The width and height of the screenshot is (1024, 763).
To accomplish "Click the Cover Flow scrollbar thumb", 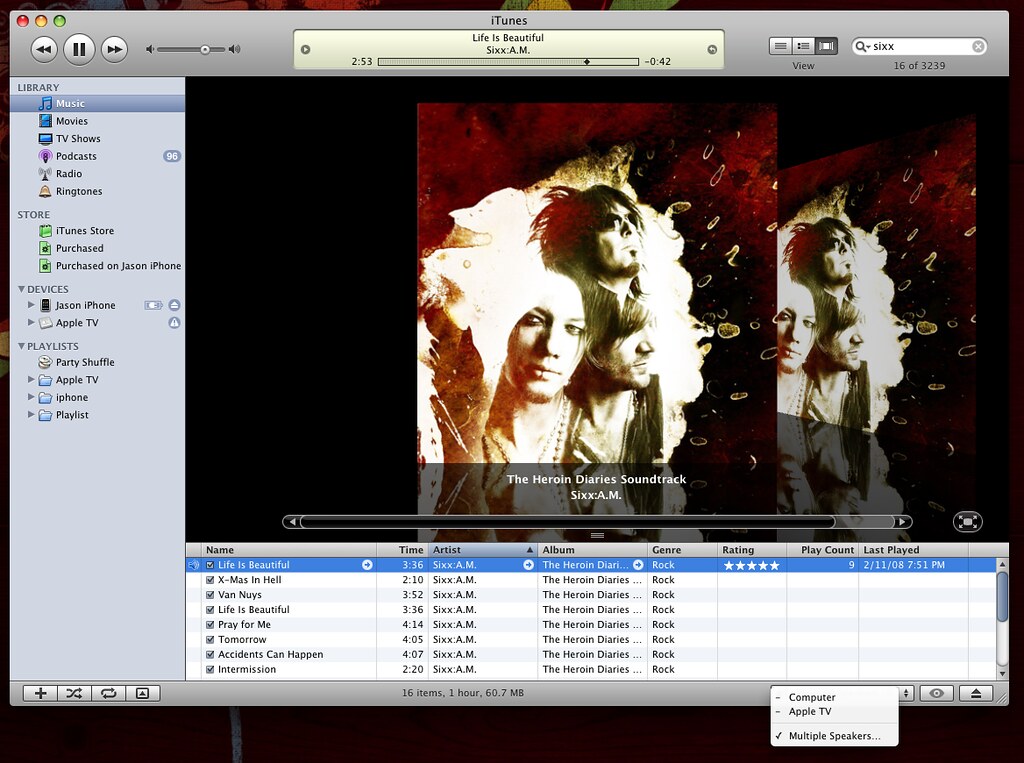I will [x=568, y=522].
